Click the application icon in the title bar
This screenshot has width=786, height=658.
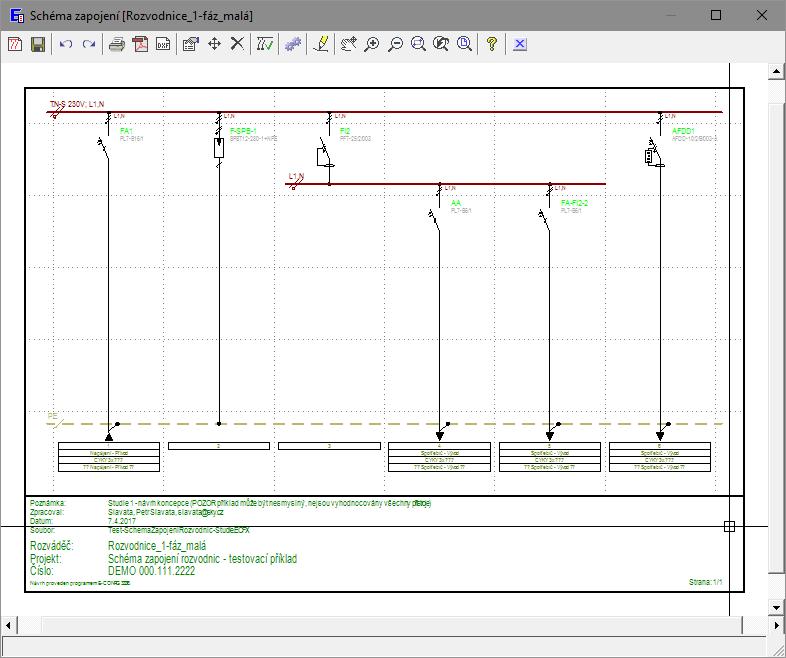click(17, 16)
